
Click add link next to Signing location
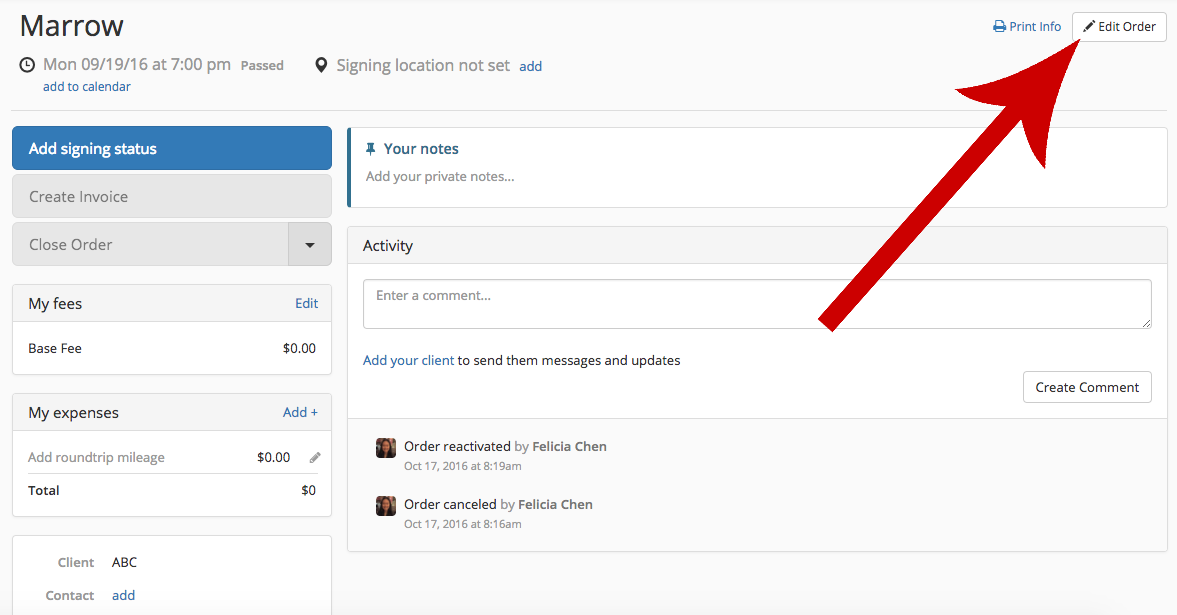(531, 66)
